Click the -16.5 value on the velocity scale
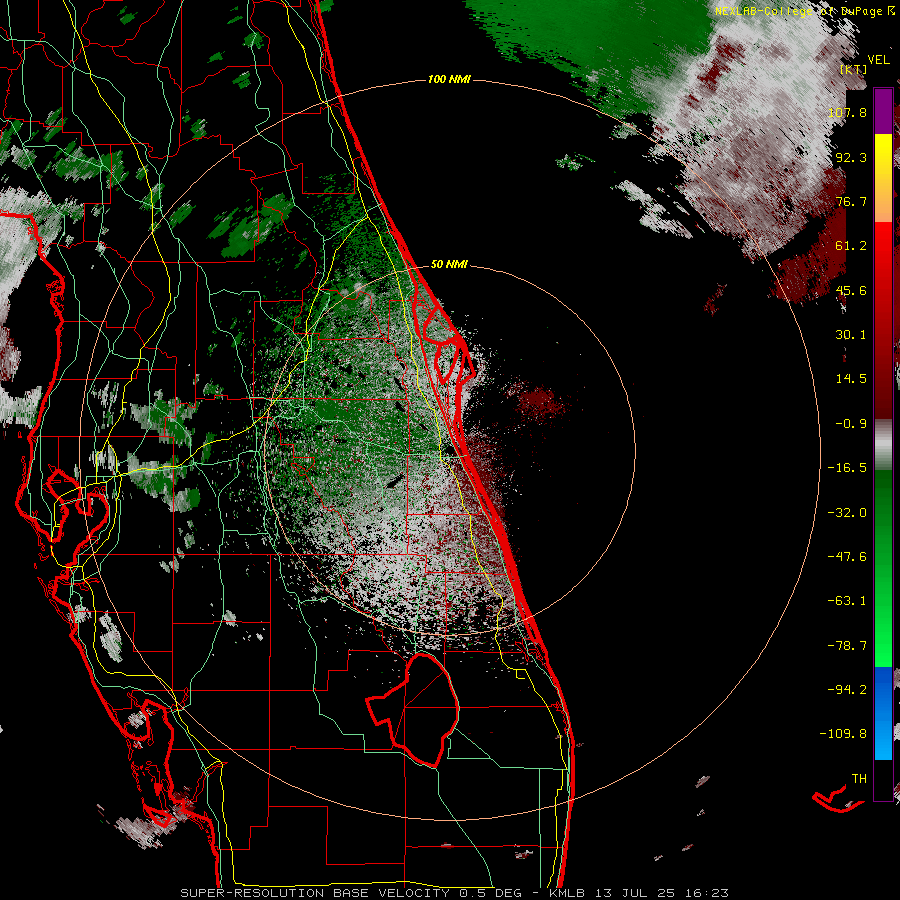900x900 pixels. (847, 468)
